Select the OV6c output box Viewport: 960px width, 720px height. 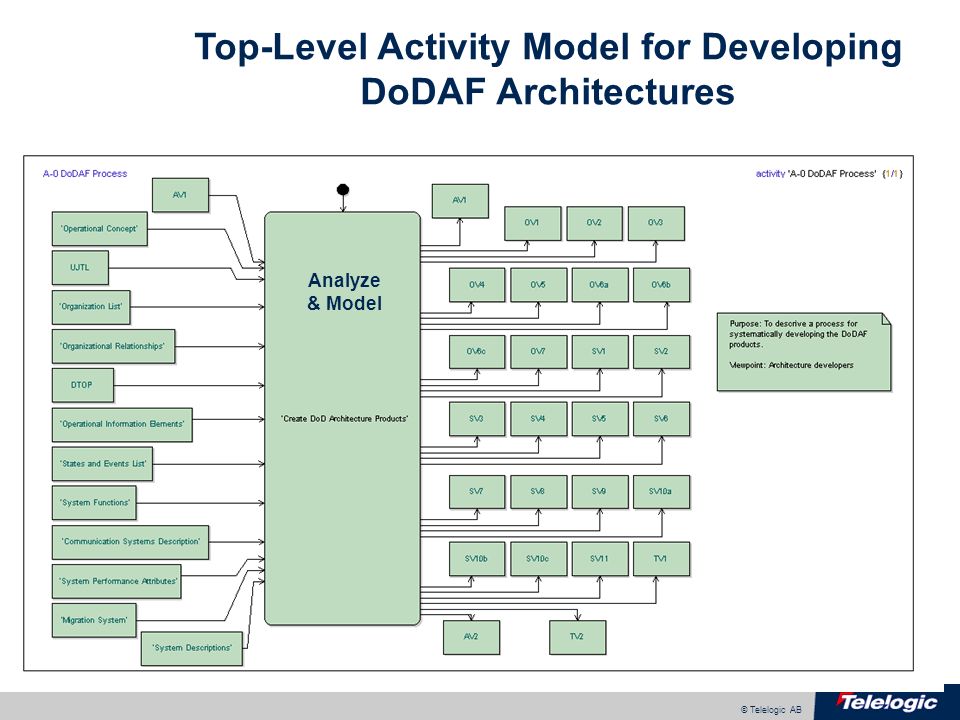[x=477, y=351]
